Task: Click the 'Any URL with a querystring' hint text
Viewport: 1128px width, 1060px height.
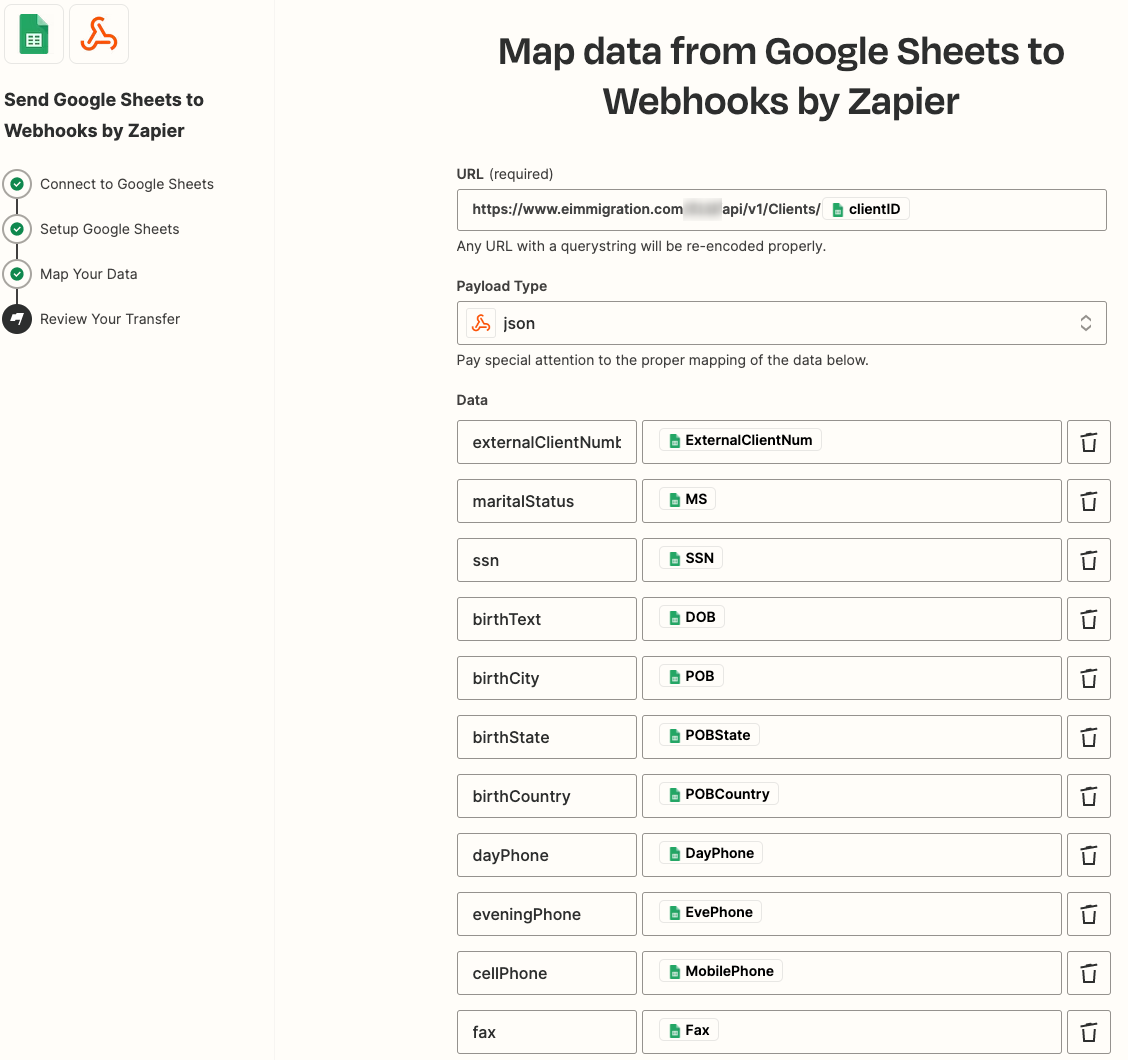Action: point(641,246)
